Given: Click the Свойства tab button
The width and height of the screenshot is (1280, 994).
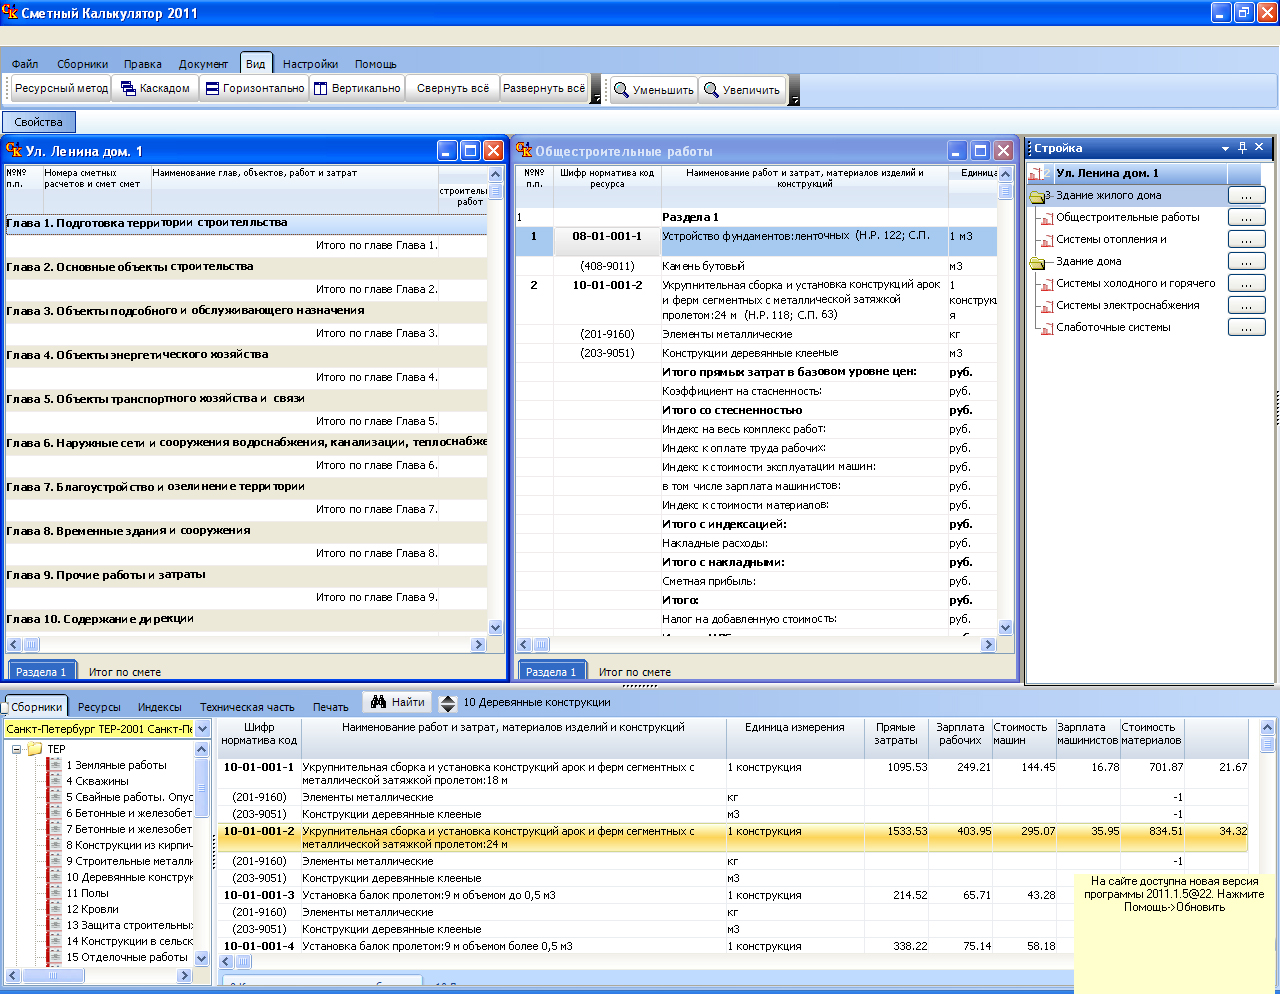Looking at the screenshot, I should click(x=38, y=122).
